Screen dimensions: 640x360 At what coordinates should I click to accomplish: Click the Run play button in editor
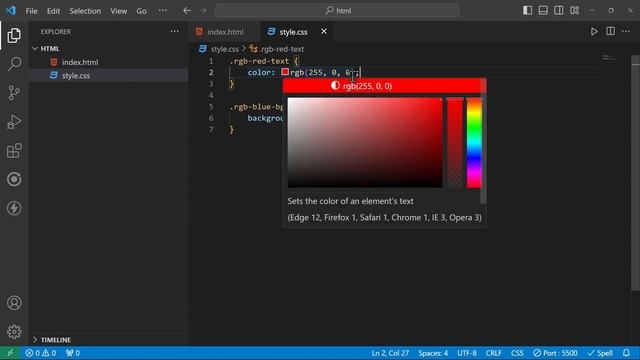click(594, 31)
